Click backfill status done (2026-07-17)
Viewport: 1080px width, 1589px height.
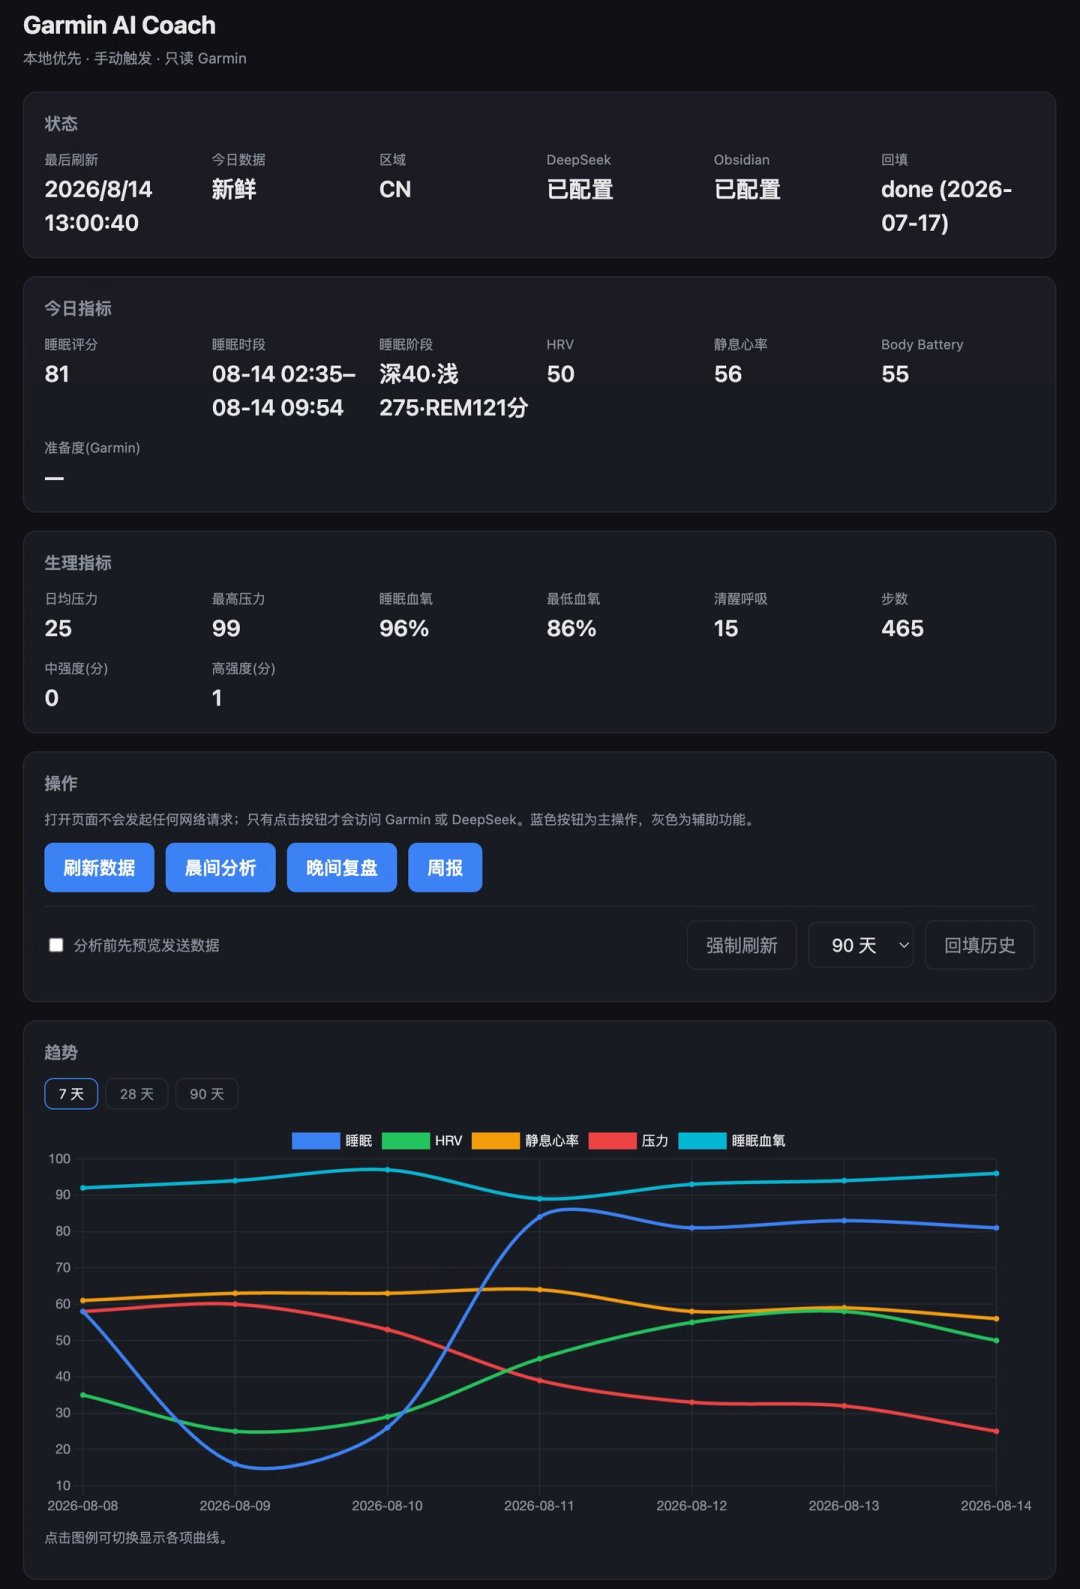click(947, 206)
